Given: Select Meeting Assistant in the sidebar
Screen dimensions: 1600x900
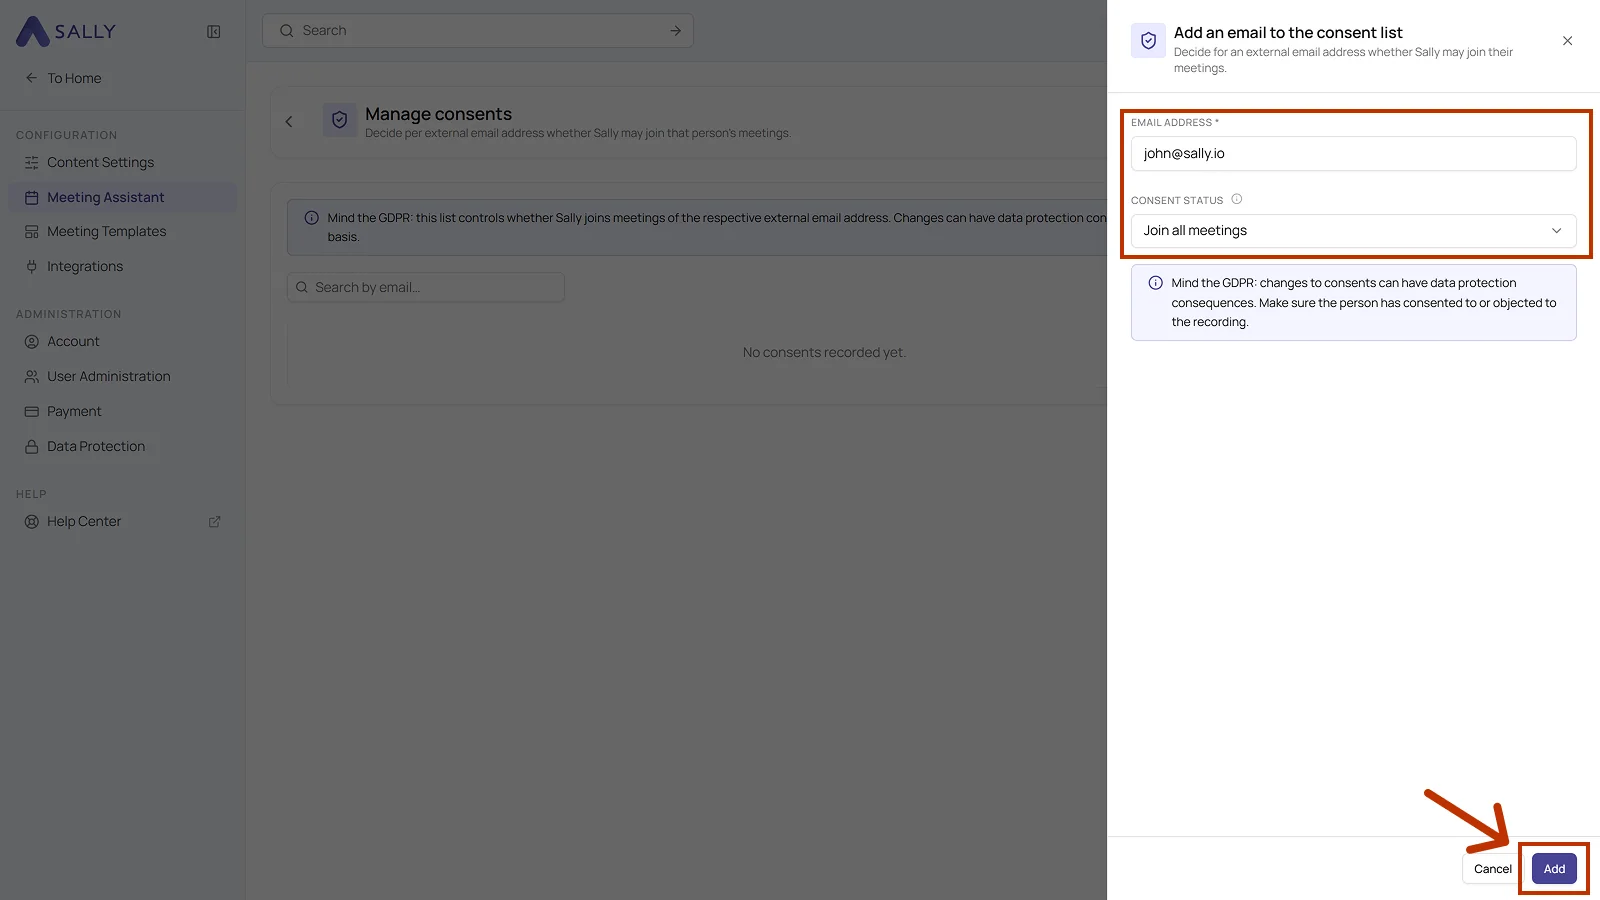Looking at the screenshot, I should click(x=122, y=197).
